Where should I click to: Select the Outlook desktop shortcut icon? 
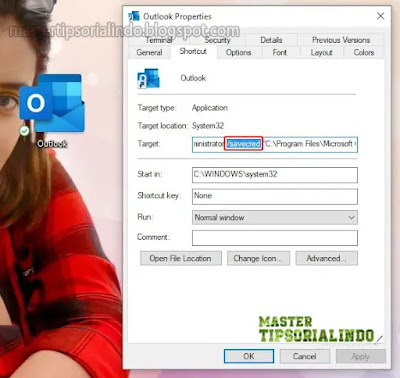(52, 103)
